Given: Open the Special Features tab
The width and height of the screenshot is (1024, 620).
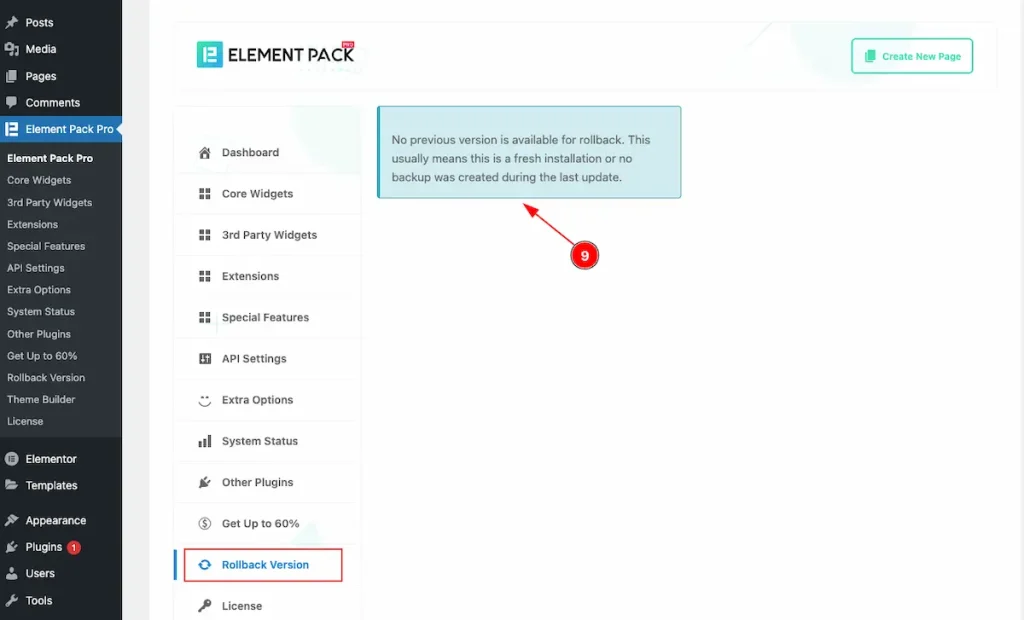Looking at the screenshot, I should point(265,317).
